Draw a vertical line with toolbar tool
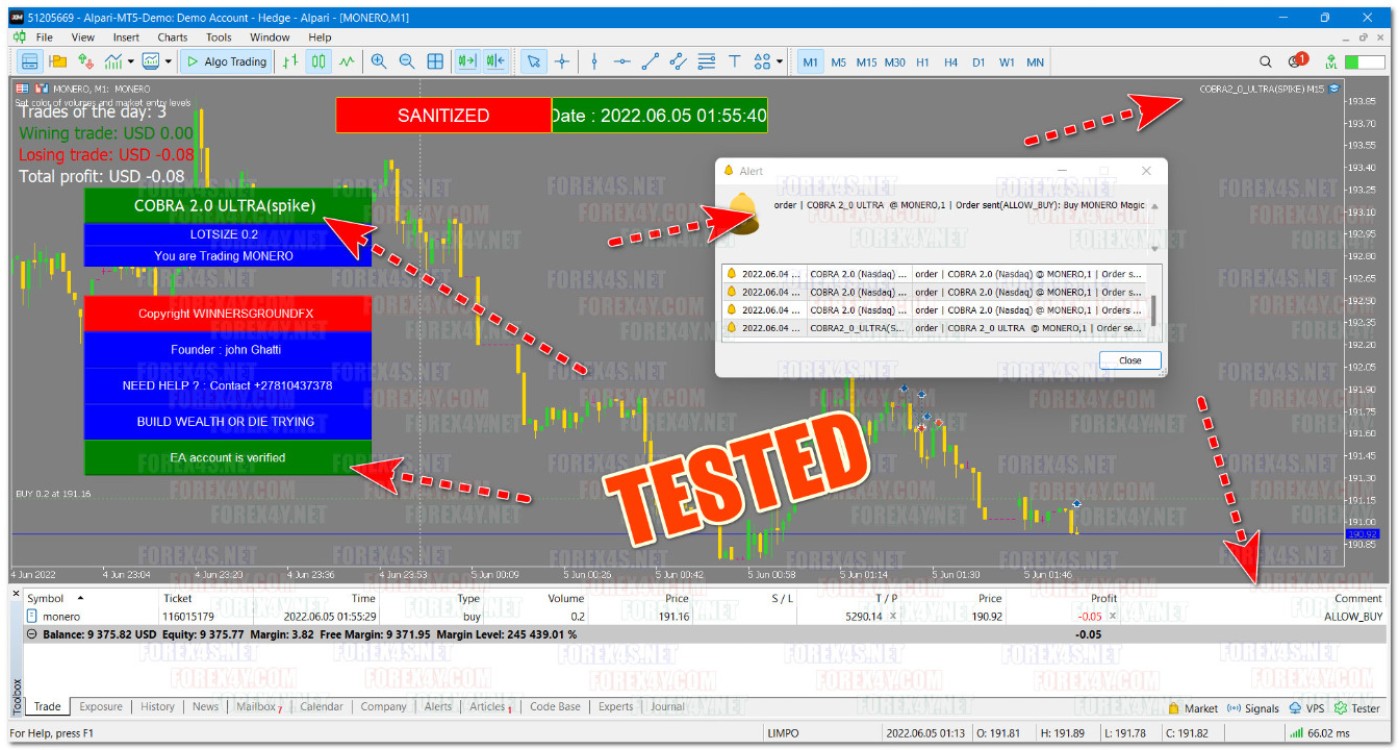This screenshot has height=750, width=1400. (x=594, y=62)
